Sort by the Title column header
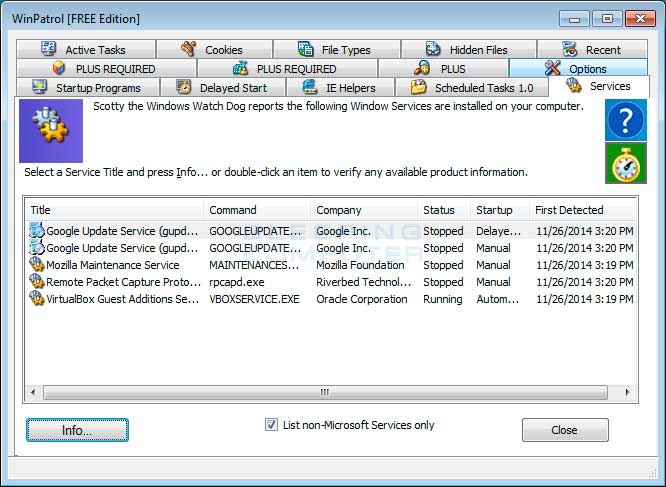 pos(114,210)
